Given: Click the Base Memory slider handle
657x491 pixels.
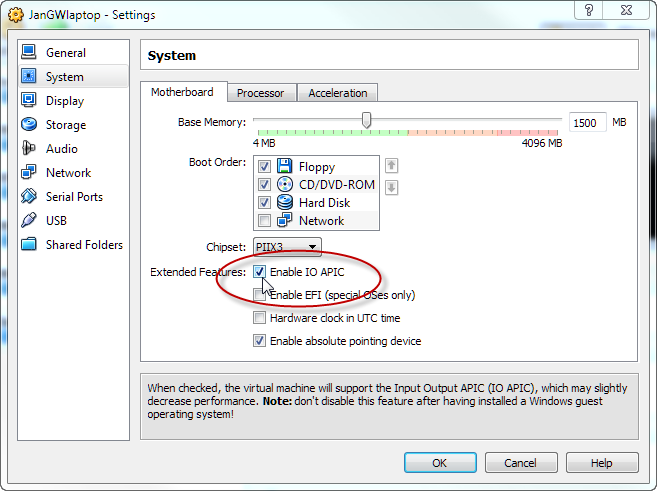Looking at the screenshot, I should point(367,121).
